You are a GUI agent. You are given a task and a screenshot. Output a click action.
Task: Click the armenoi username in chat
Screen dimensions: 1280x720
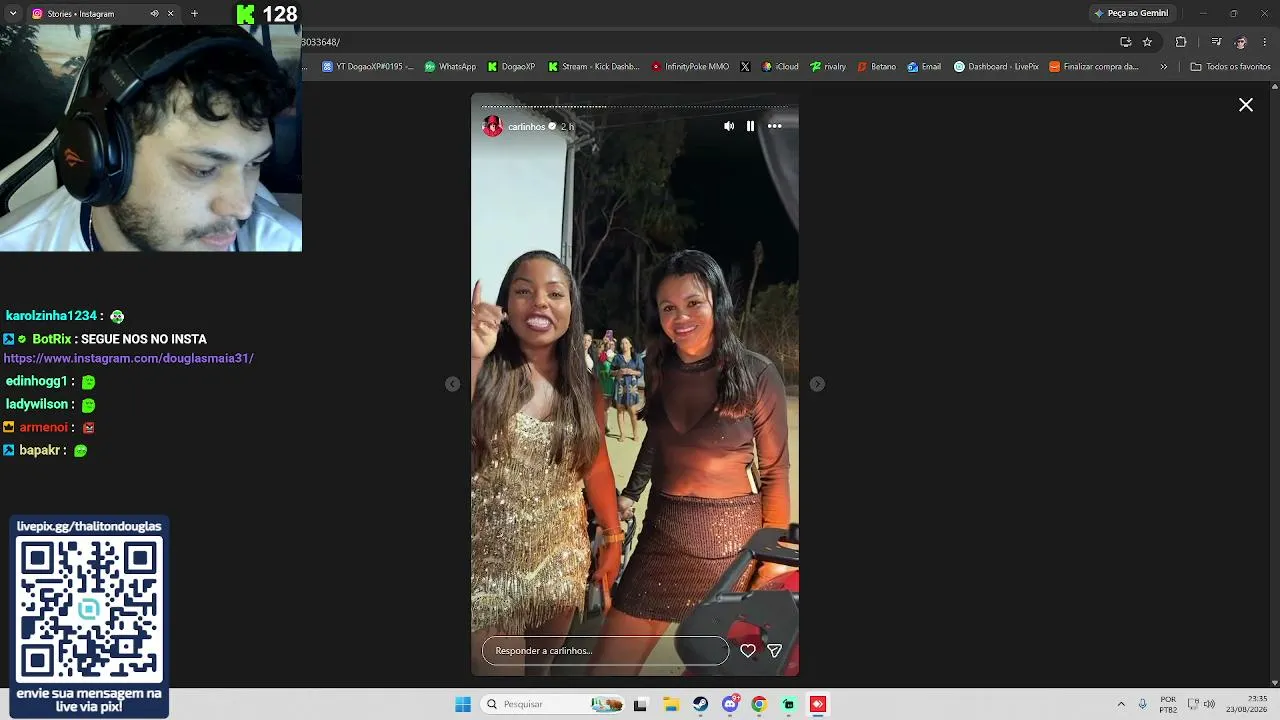[44, 427]
